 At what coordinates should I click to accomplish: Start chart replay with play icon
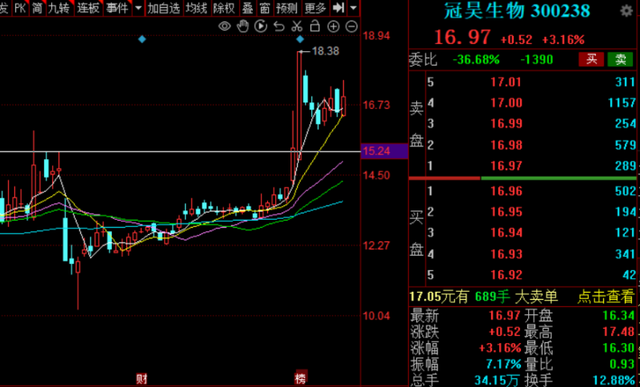(260, 27)
